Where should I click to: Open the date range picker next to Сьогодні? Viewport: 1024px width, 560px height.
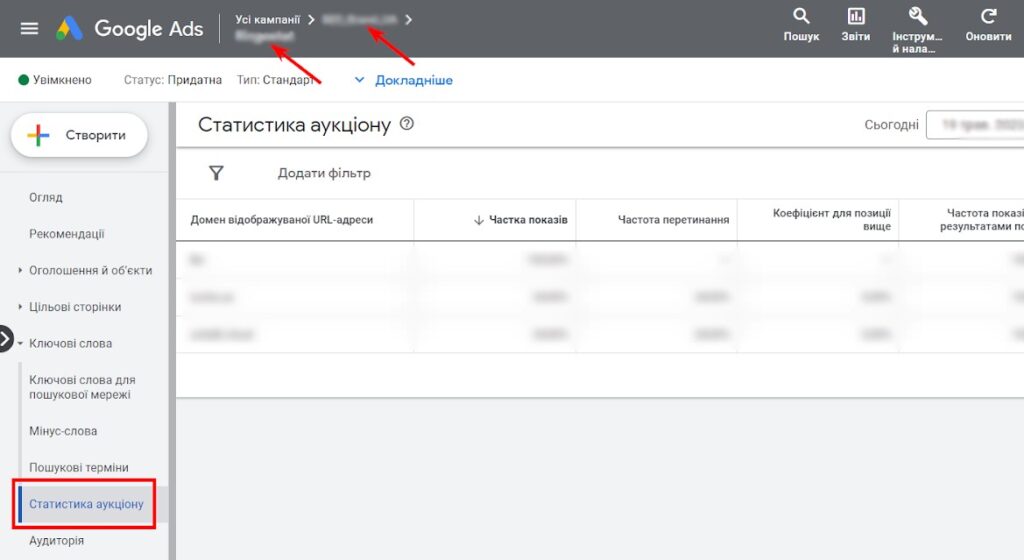pyautogui.click(x=975, y=125)
